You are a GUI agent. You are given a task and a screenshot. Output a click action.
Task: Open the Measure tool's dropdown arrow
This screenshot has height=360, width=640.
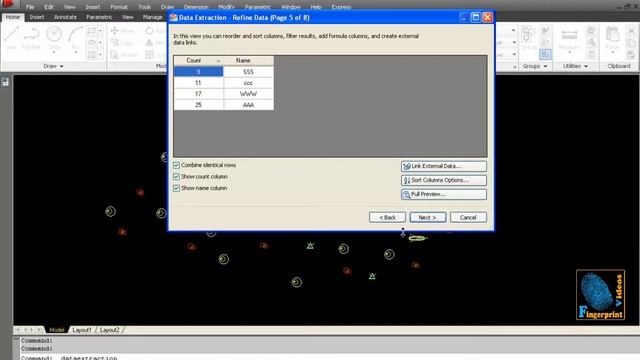(569, 52)
